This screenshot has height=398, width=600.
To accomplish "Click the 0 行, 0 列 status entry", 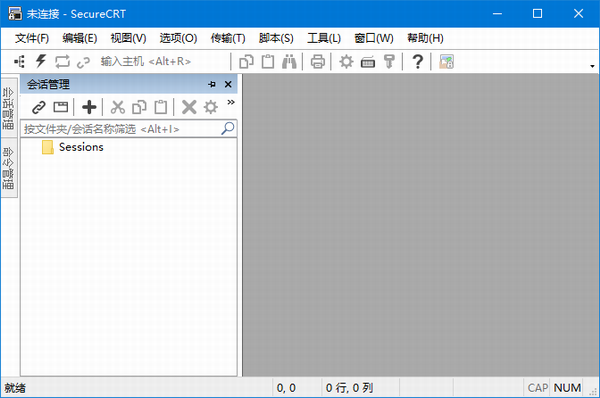I will [349, 388].
